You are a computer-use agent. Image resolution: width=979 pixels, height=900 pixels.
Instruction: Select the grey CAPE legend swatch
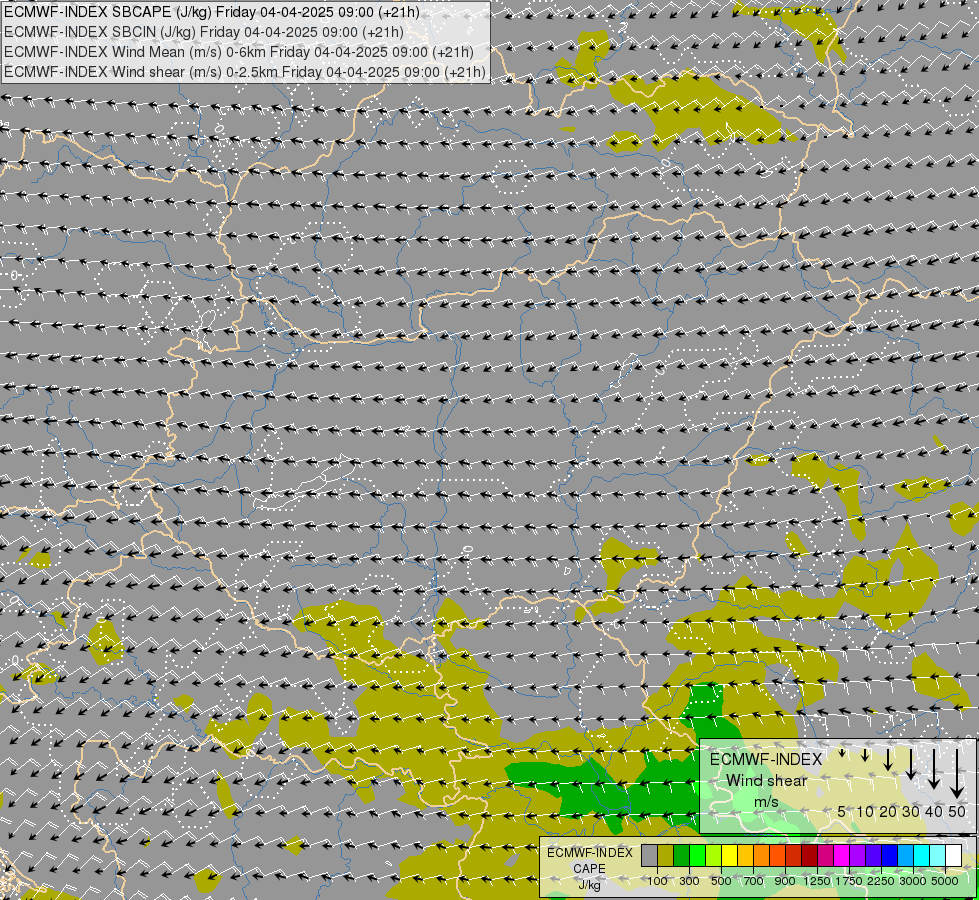pos(649,855)
